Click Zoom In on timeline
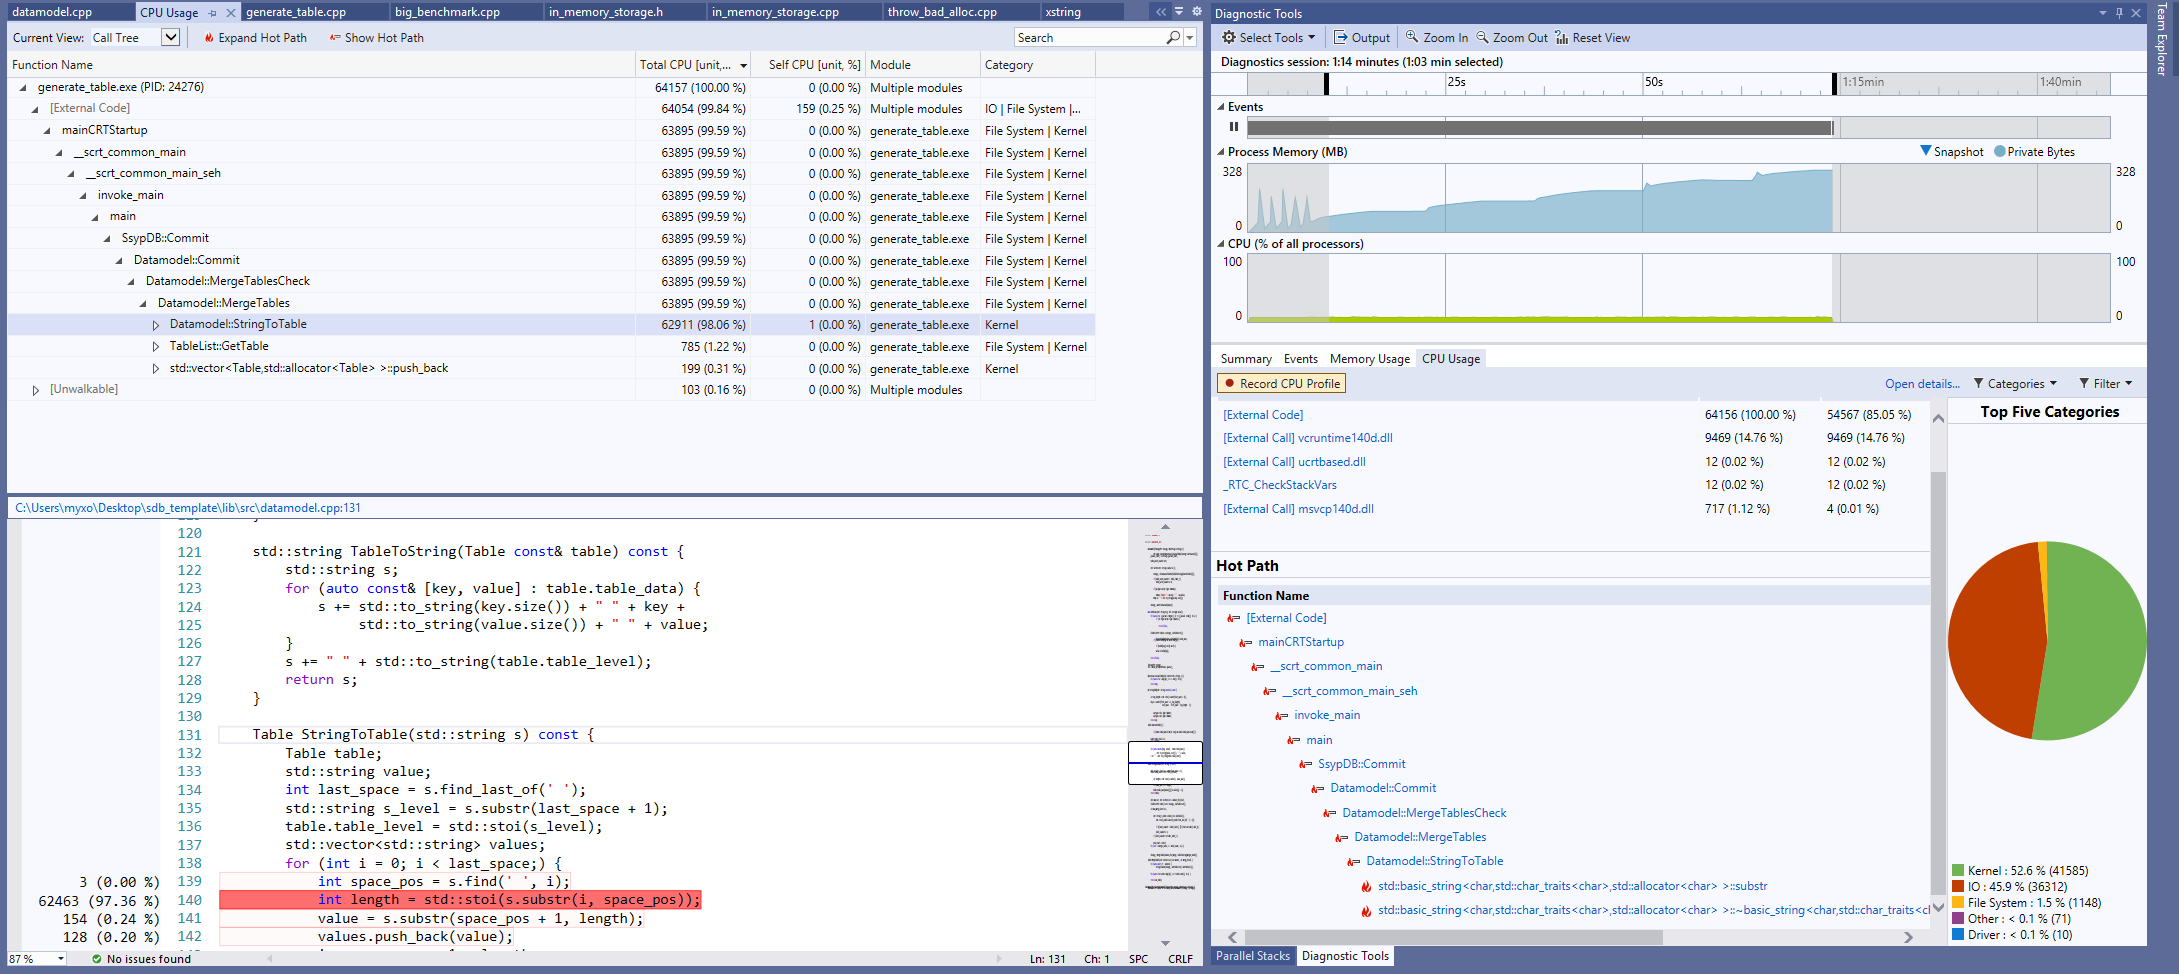 [1437, 38]
